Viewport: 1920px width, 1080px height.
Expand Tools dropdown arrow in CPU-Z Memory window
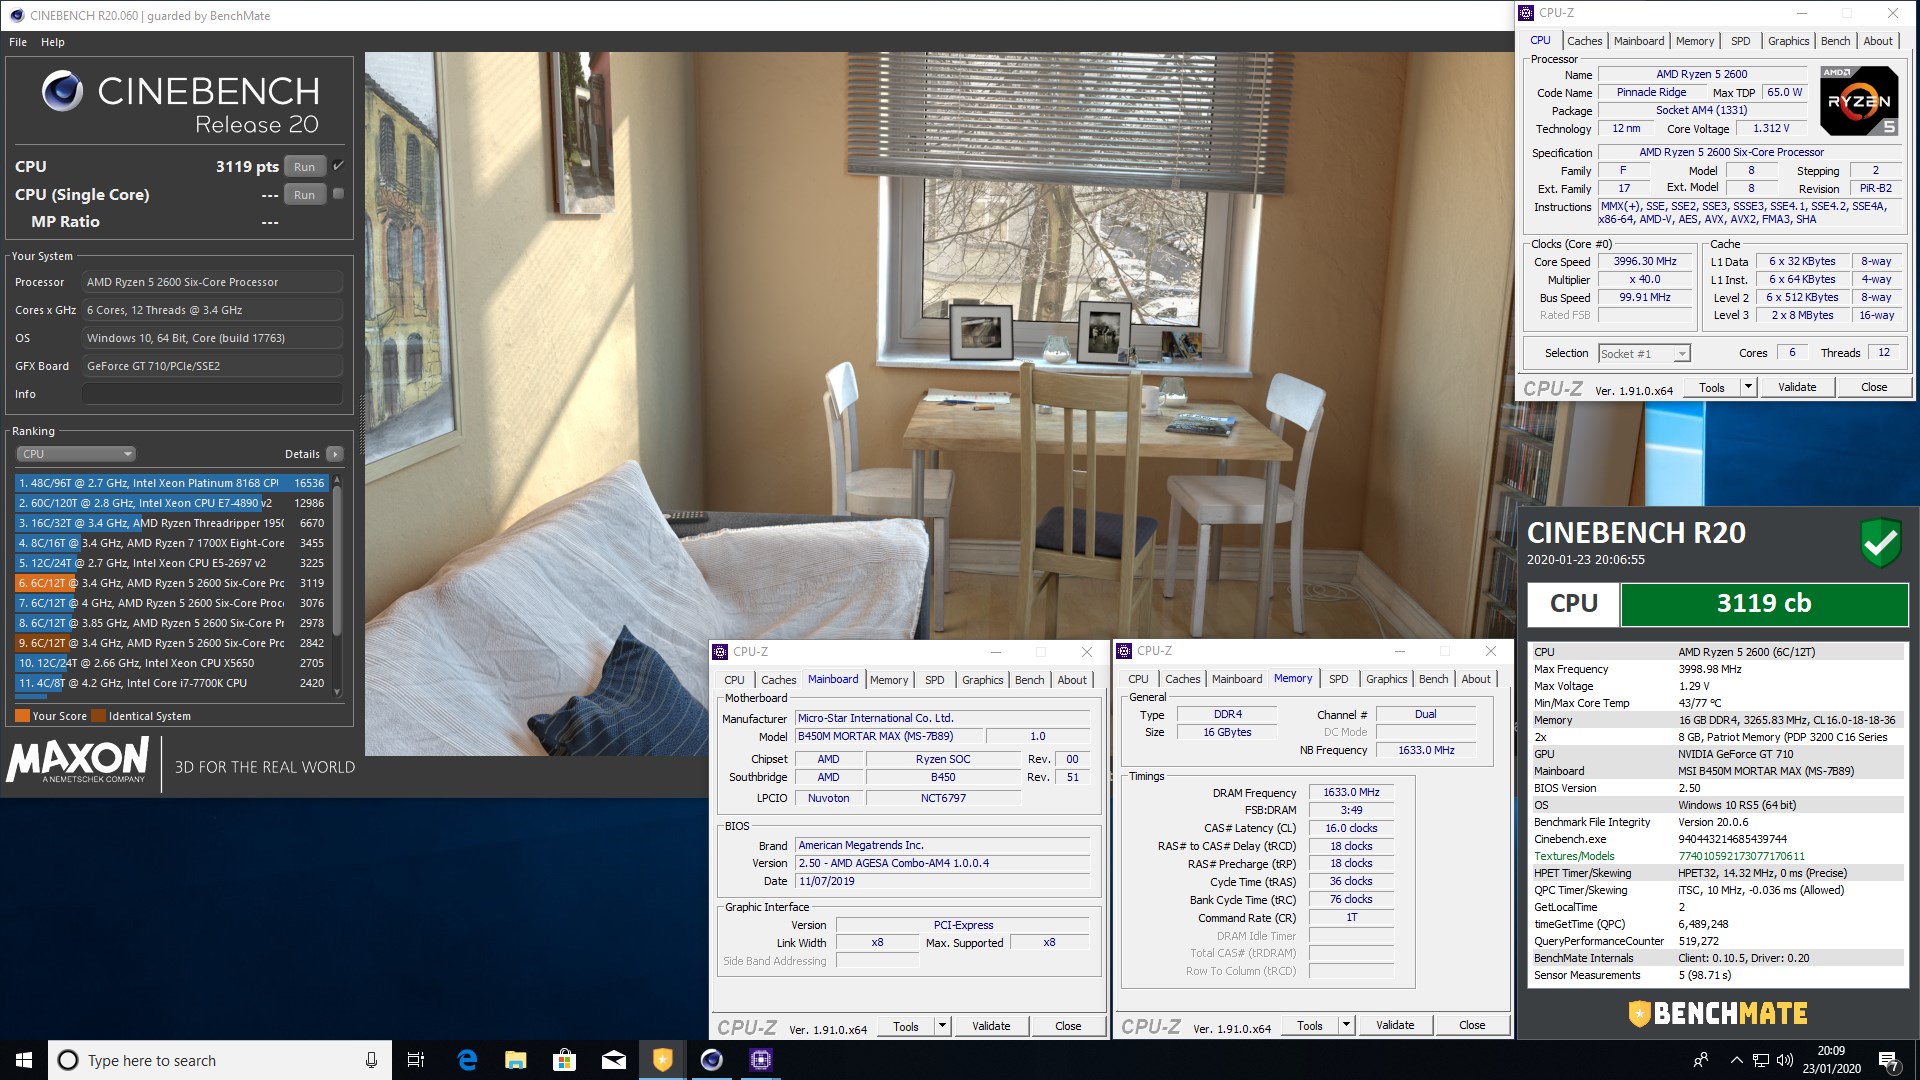[1346, 1025]
